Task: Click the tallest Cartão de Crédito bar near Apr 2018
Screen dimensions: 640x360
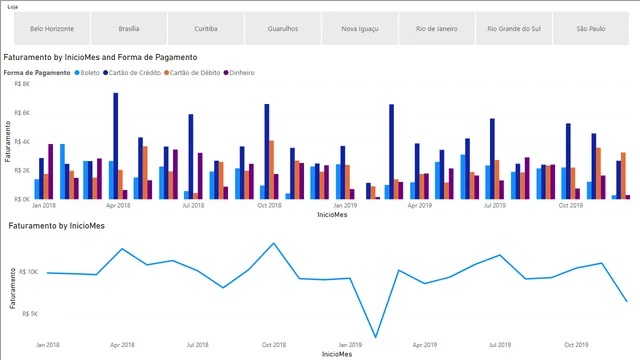Action: tap(116, 146)
